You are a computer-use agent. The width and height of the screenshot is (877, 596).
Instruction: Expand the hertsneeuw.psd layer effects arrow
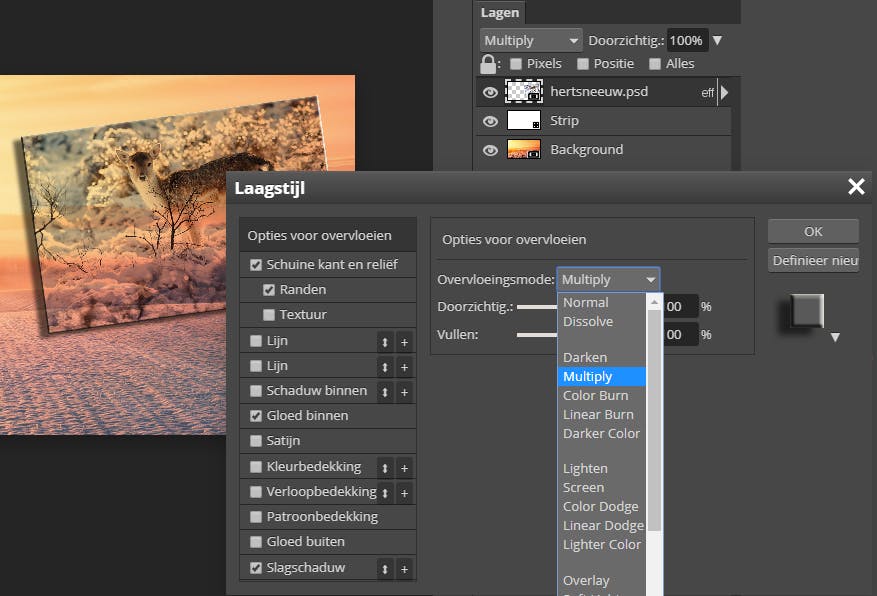click(725, 92)
